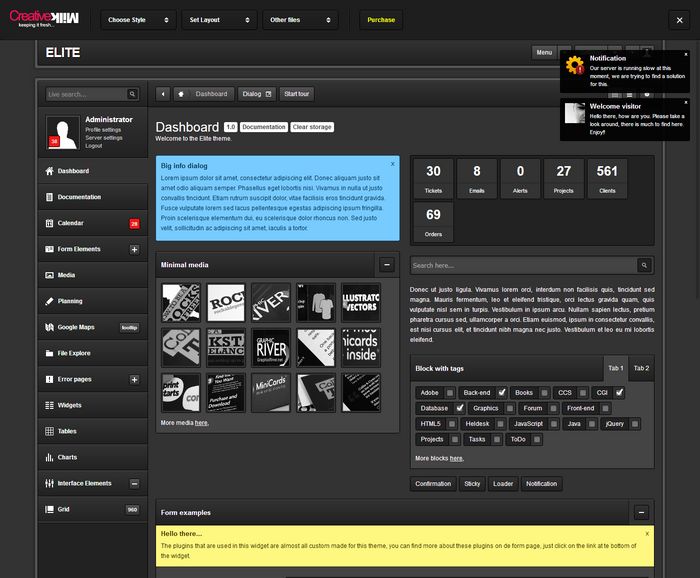Open Documentation in sidebar

[x=93, y=197]
